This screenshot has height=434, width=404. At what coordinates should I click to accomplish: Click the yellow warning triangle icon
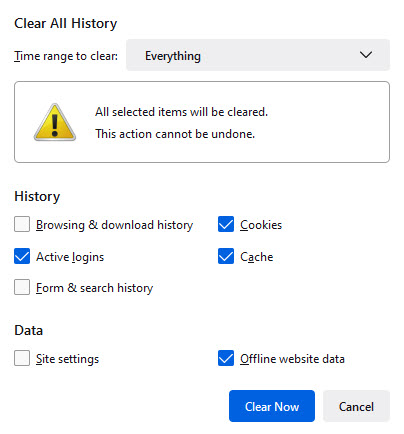(55, 122)
